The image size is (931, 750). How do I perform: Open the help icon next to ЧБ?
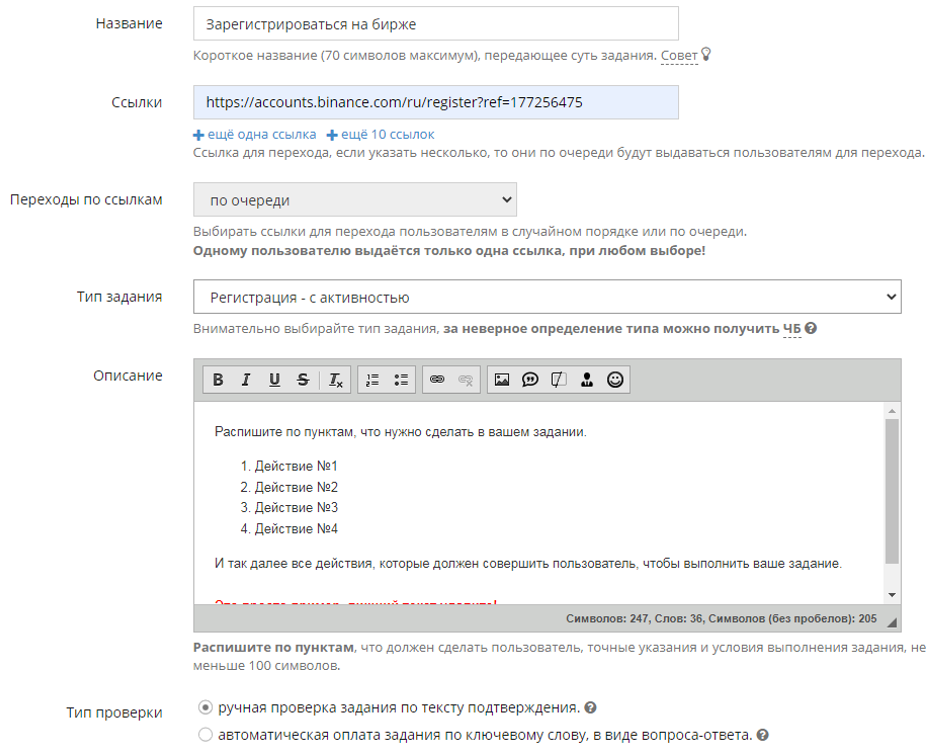tap(810, 328)
